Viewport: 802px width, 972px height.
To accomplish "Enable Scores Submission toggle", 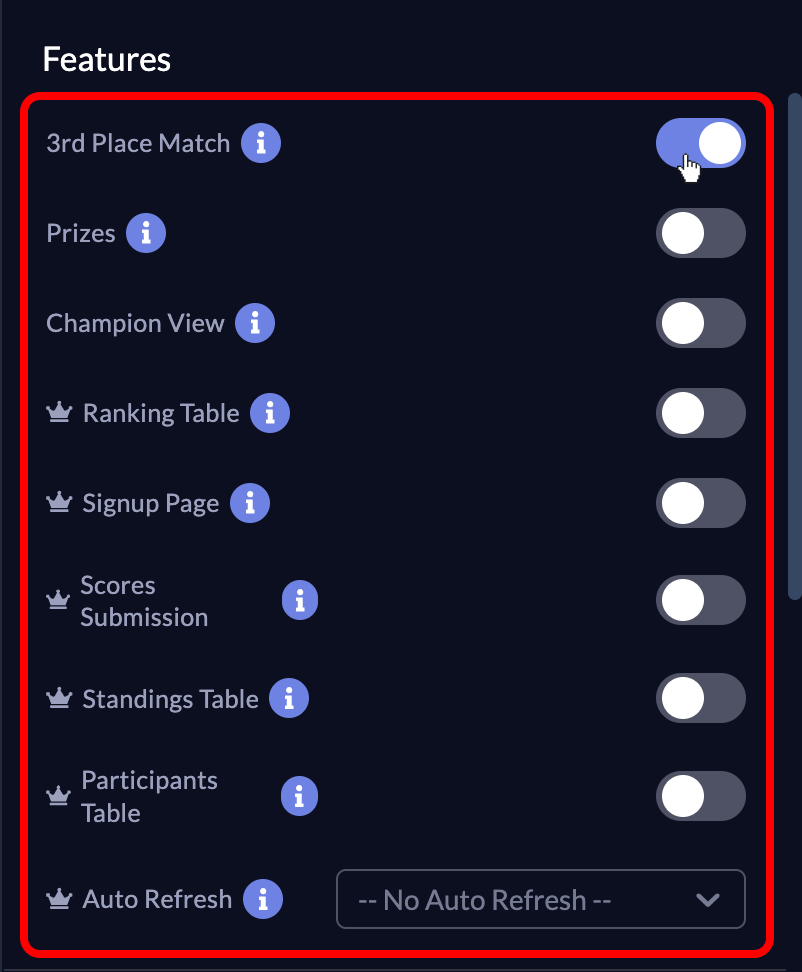I will tap(701, 601).
